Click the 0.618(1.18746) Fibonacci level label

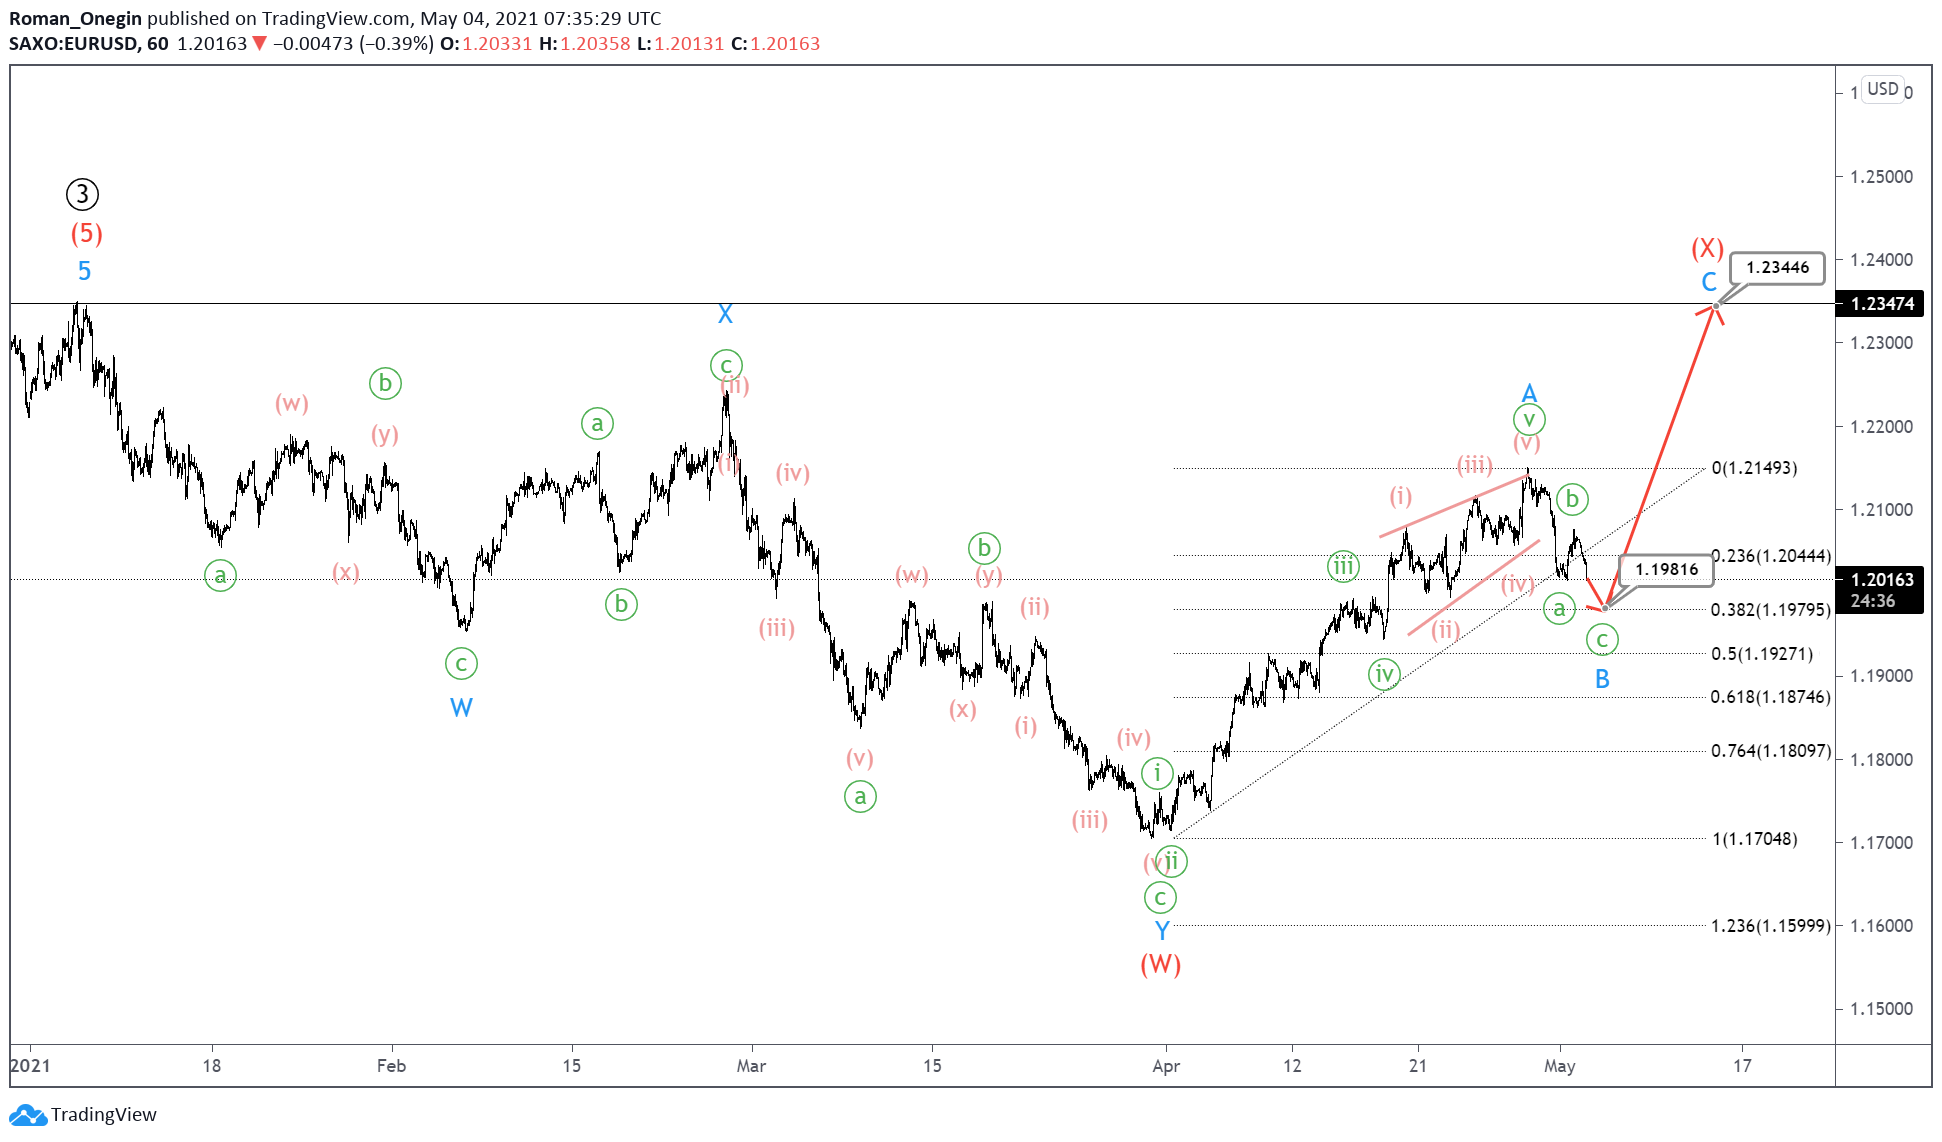[1770, 697]
